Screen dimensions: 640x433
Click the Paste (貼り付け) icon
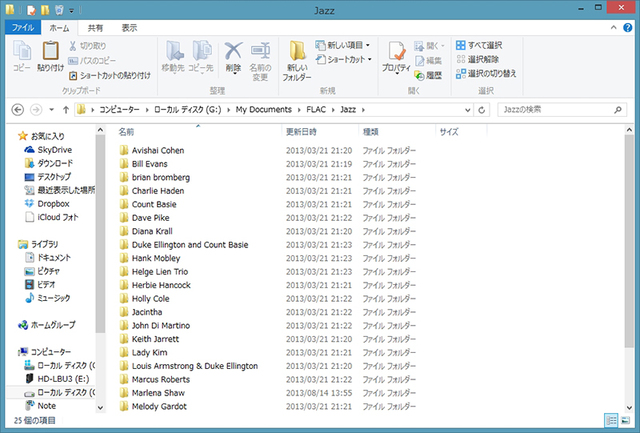coord(49,56)
